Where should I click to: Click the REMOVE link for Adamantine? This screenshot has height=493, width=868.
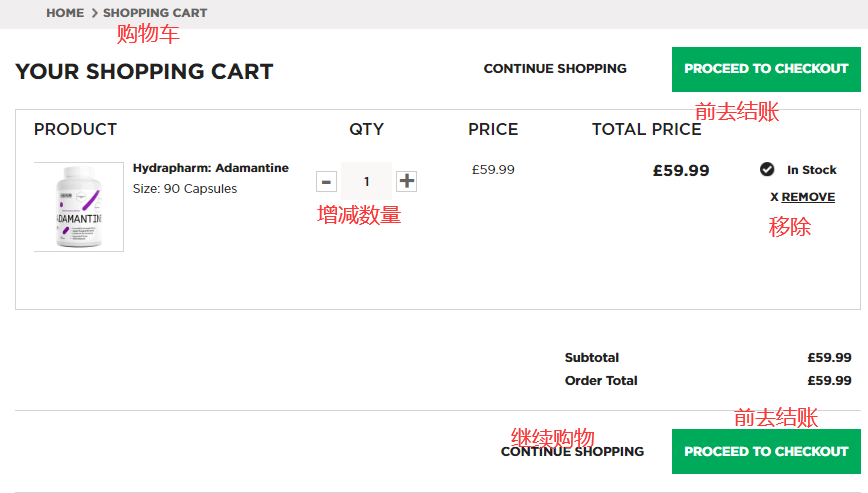coord(808,197)
